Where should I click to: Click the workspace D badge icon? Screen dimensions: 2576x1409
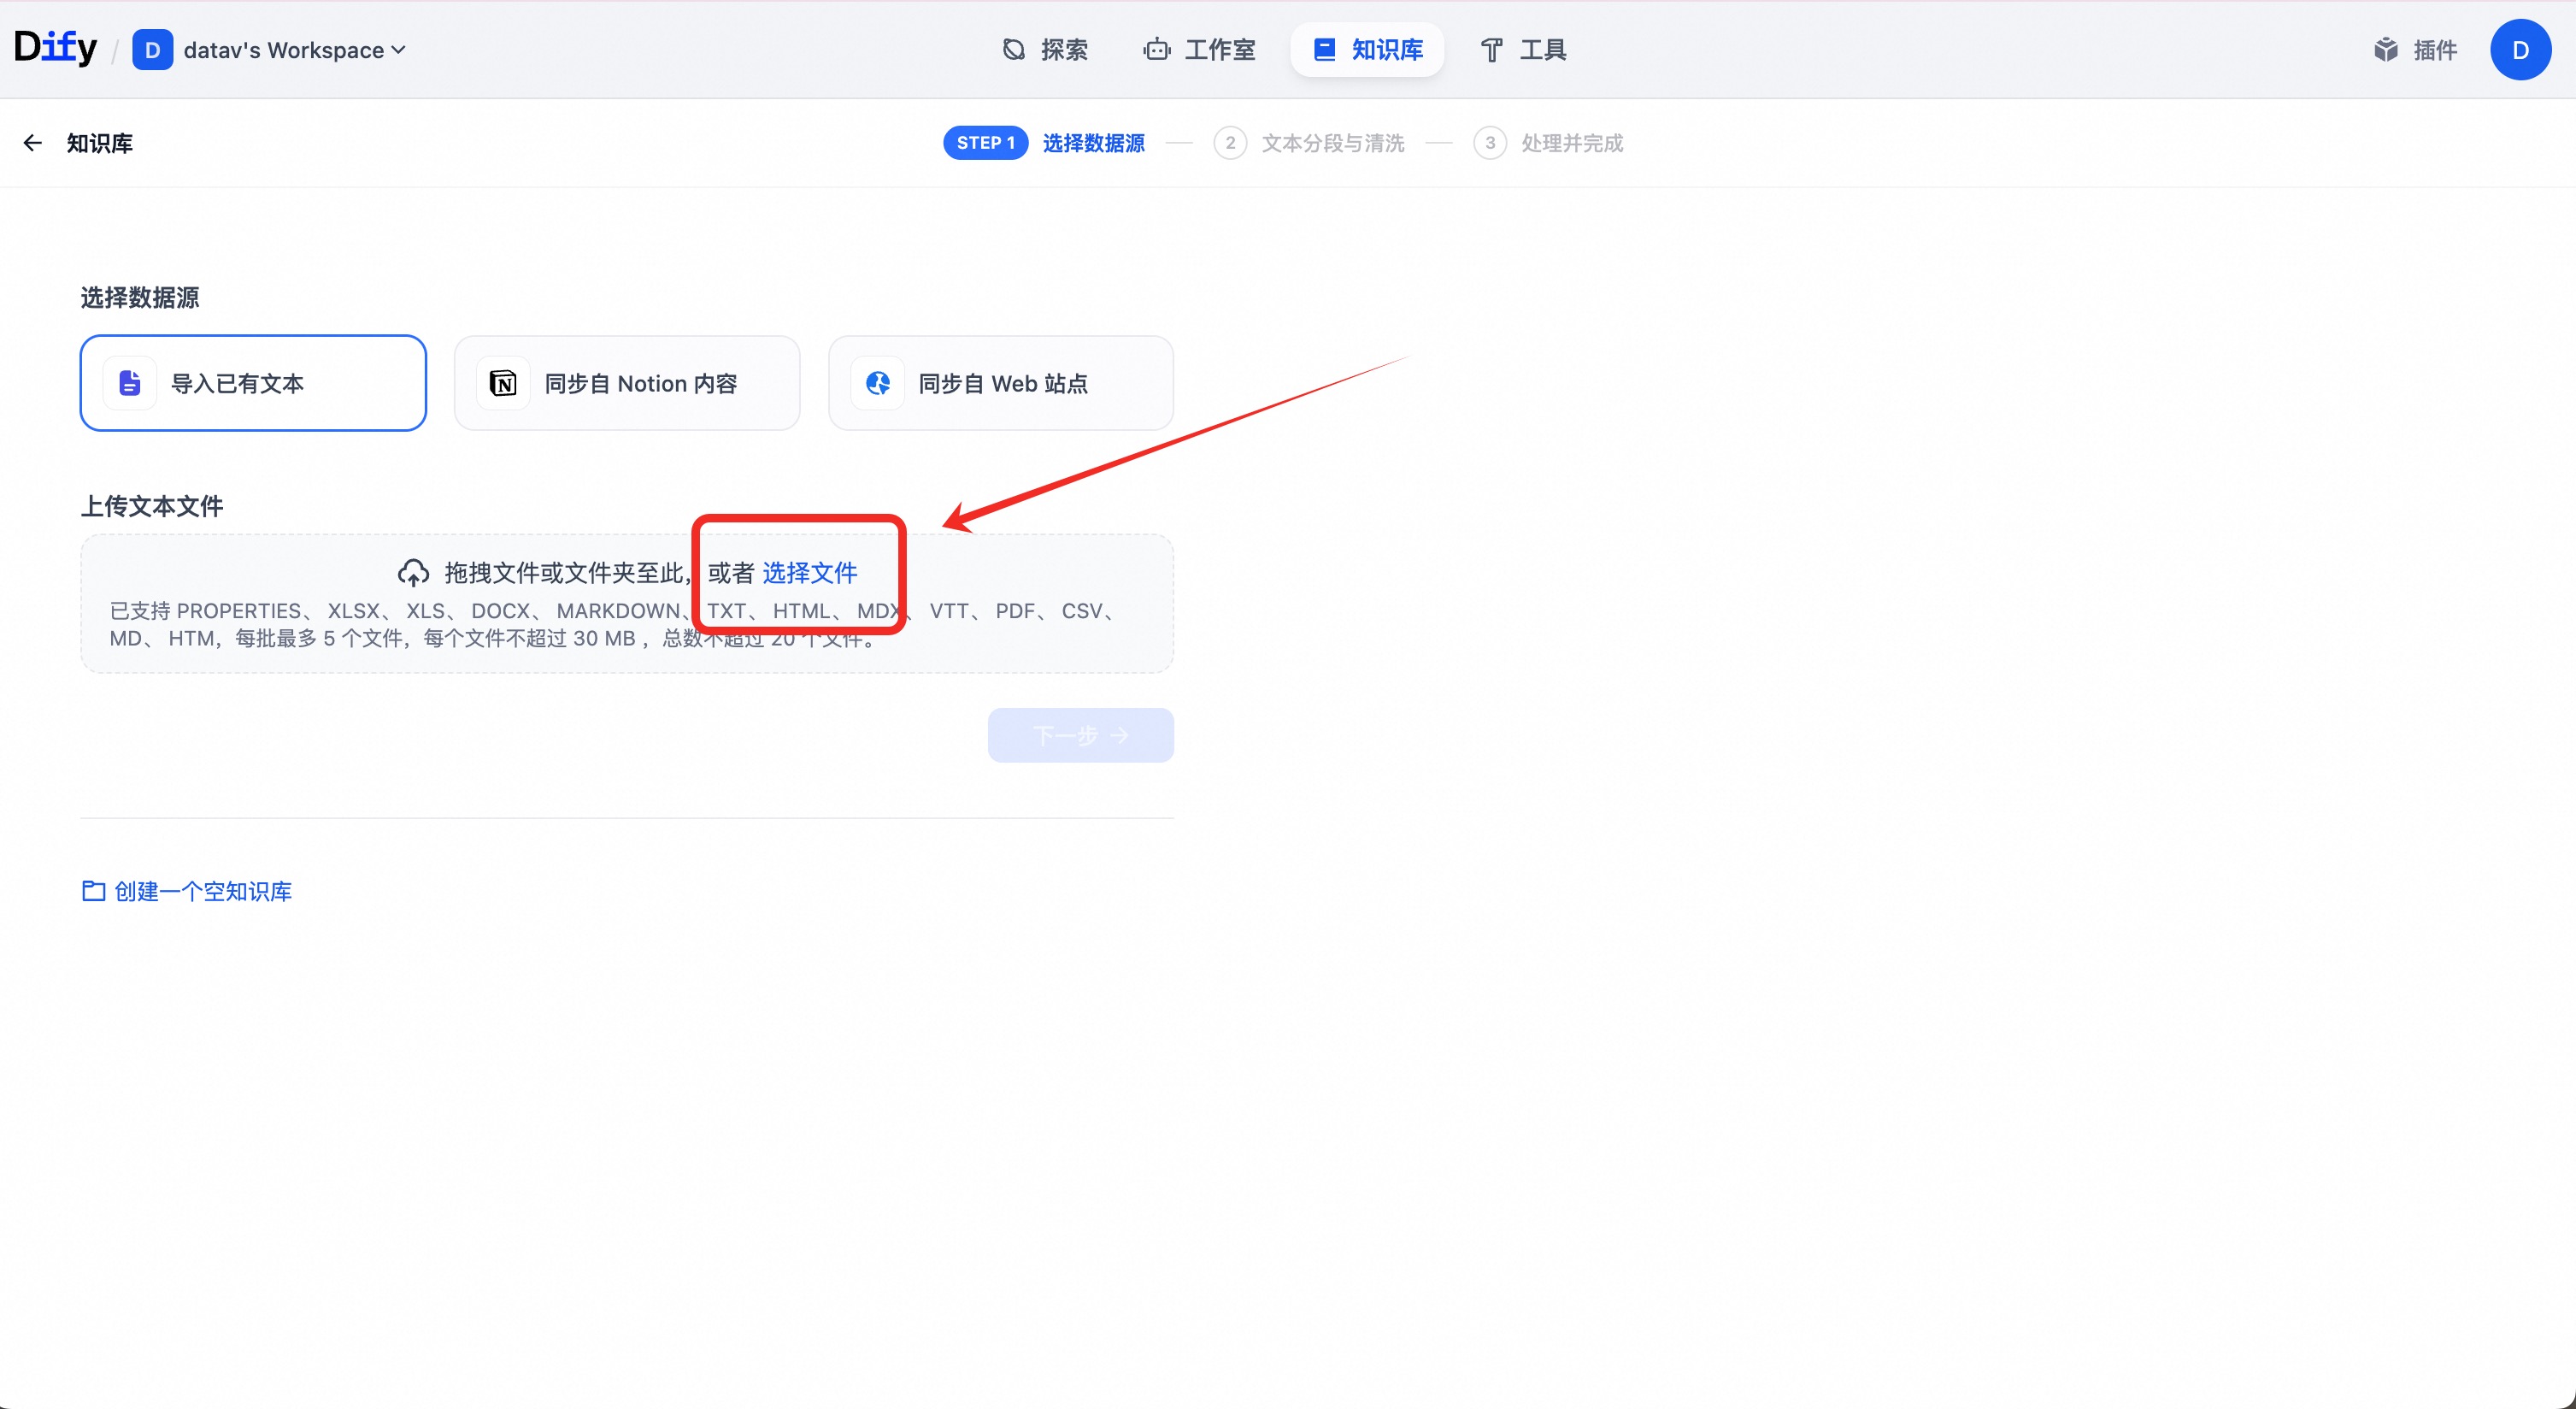tap(152, 50)
